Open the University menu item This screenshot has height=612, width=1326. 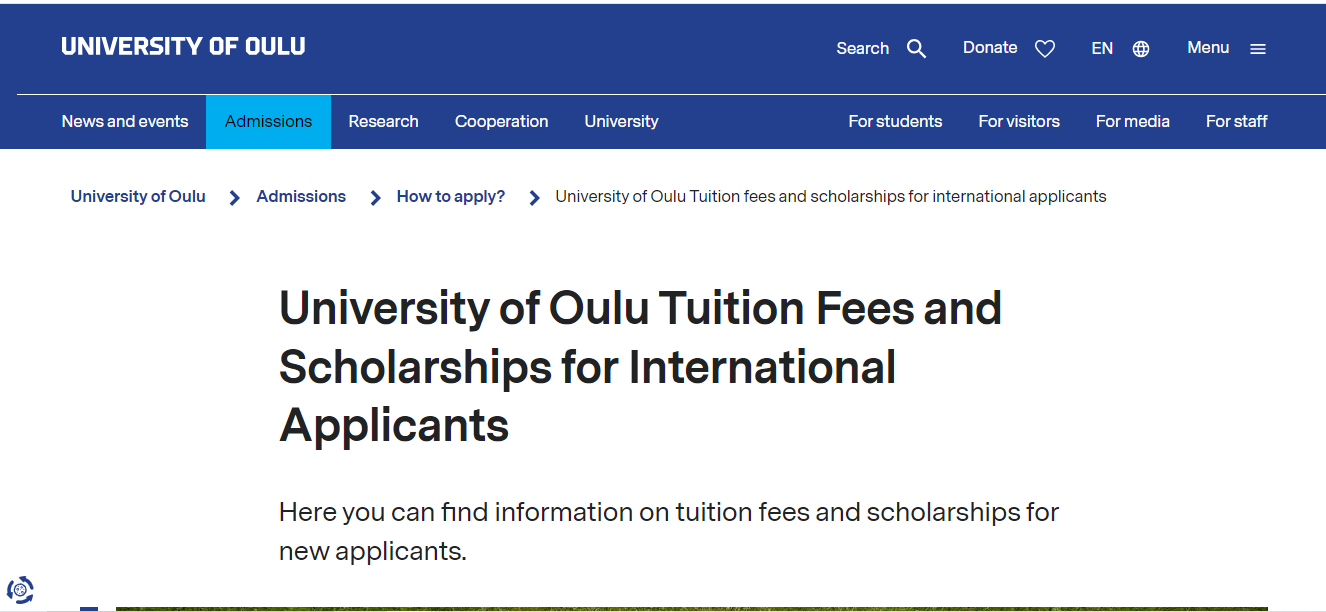621,122
